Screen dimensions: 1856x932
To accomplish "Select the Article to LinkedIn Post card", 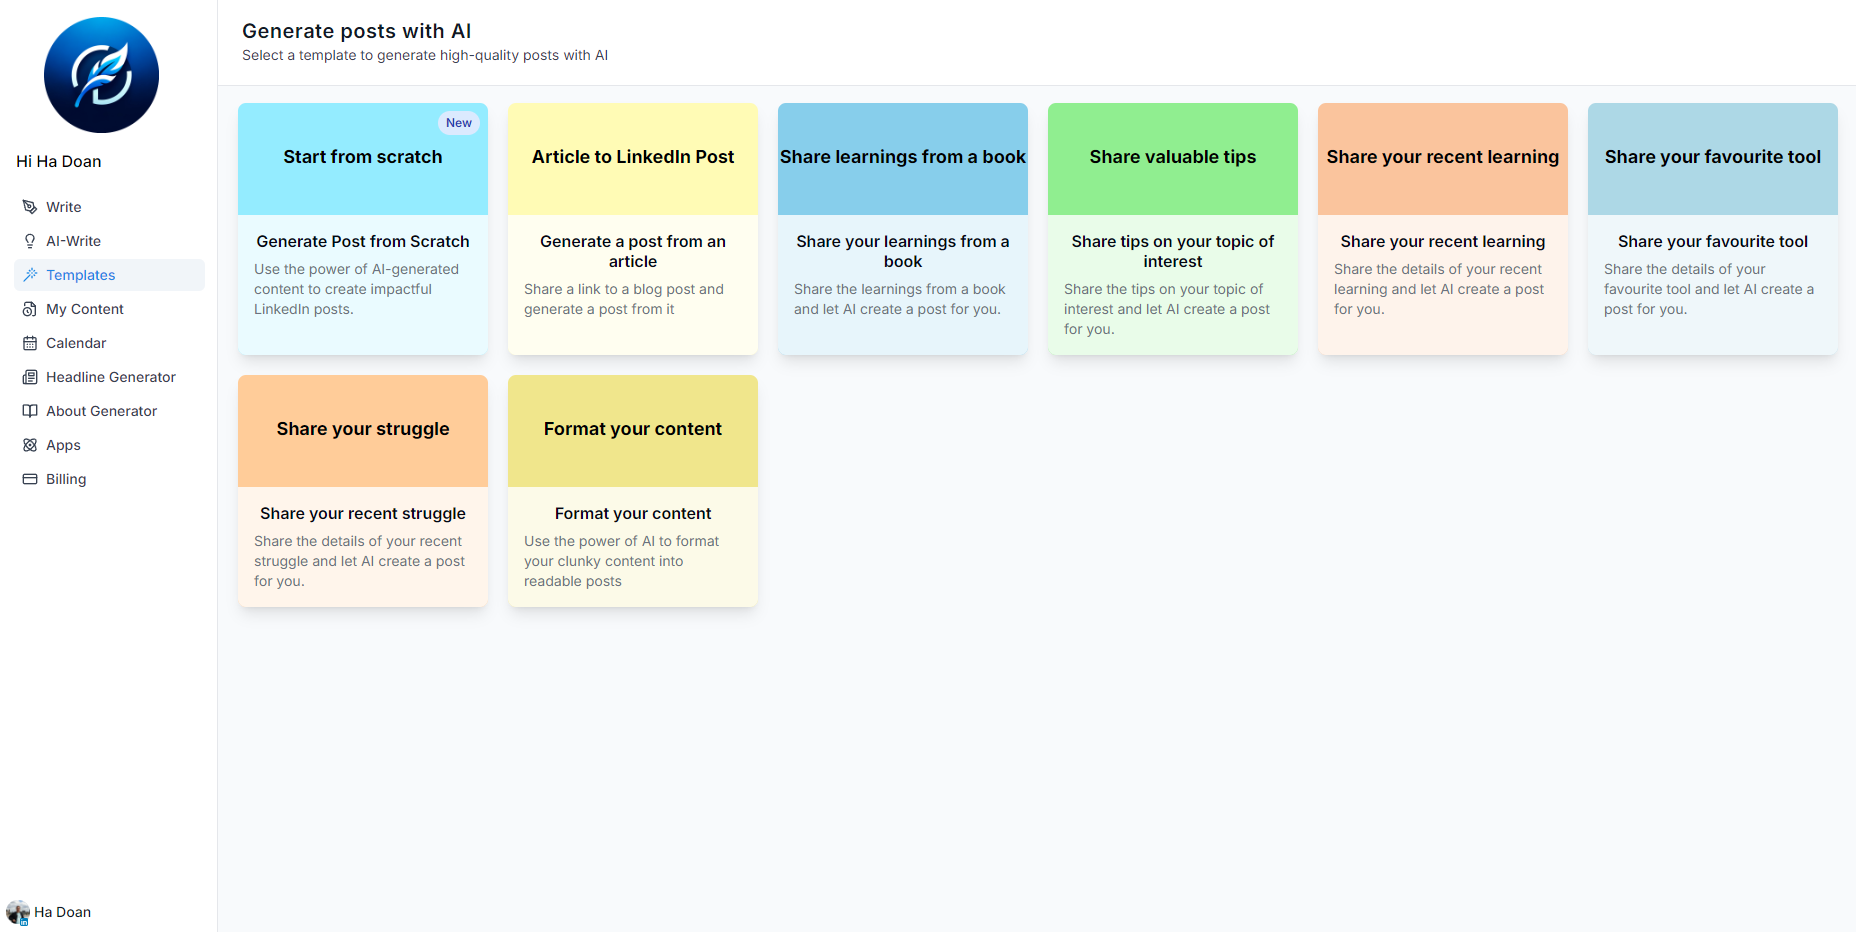I will coord(632,229).
